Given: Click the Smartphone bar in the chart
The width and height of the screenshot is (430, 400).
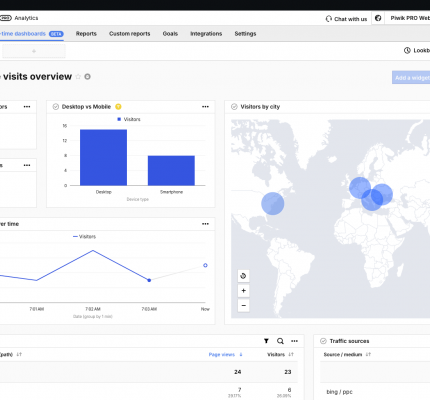Looking at the screenshot, I should pos(171,170).
